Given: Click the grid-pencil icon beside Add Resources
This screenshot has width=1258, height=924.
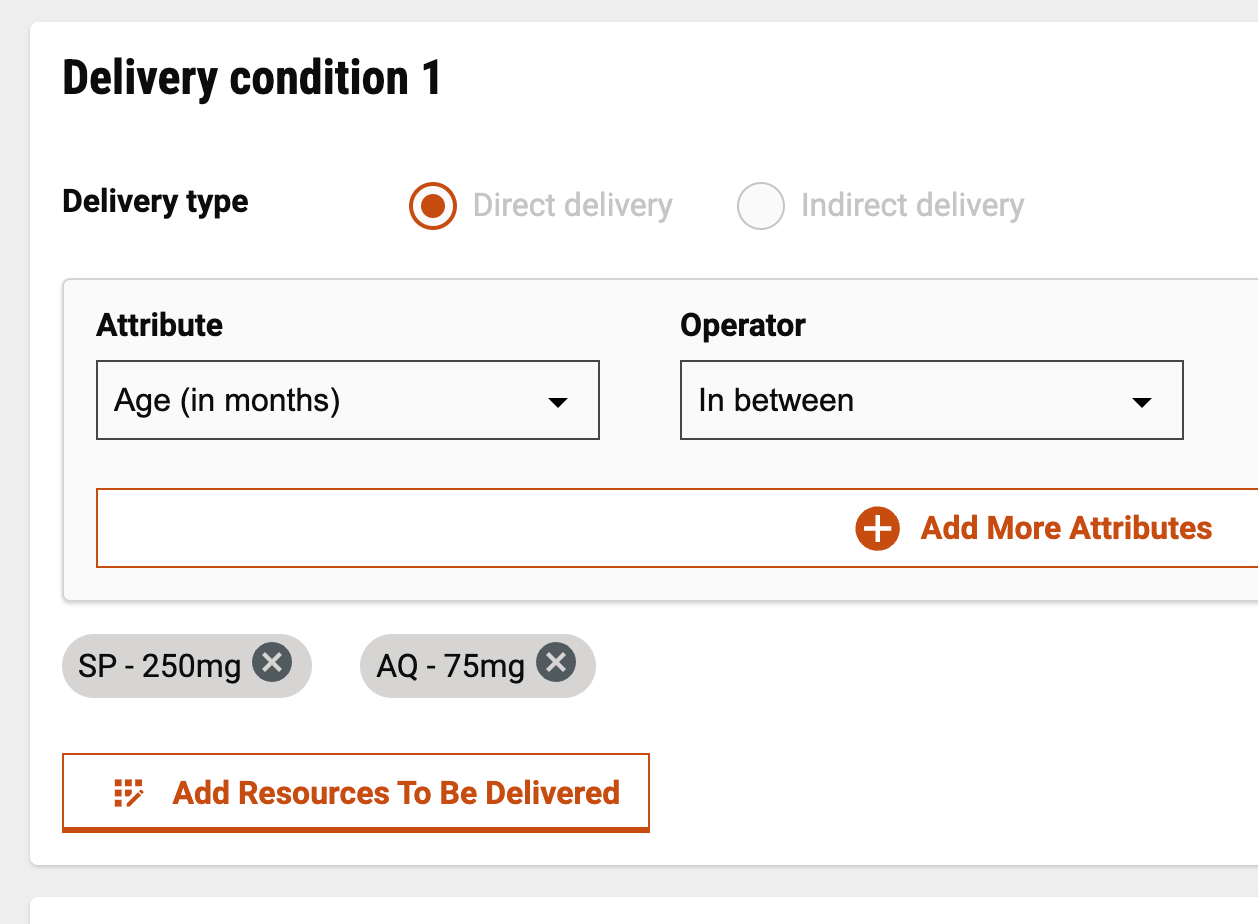Looking at the screenshot, I should 129,793.
